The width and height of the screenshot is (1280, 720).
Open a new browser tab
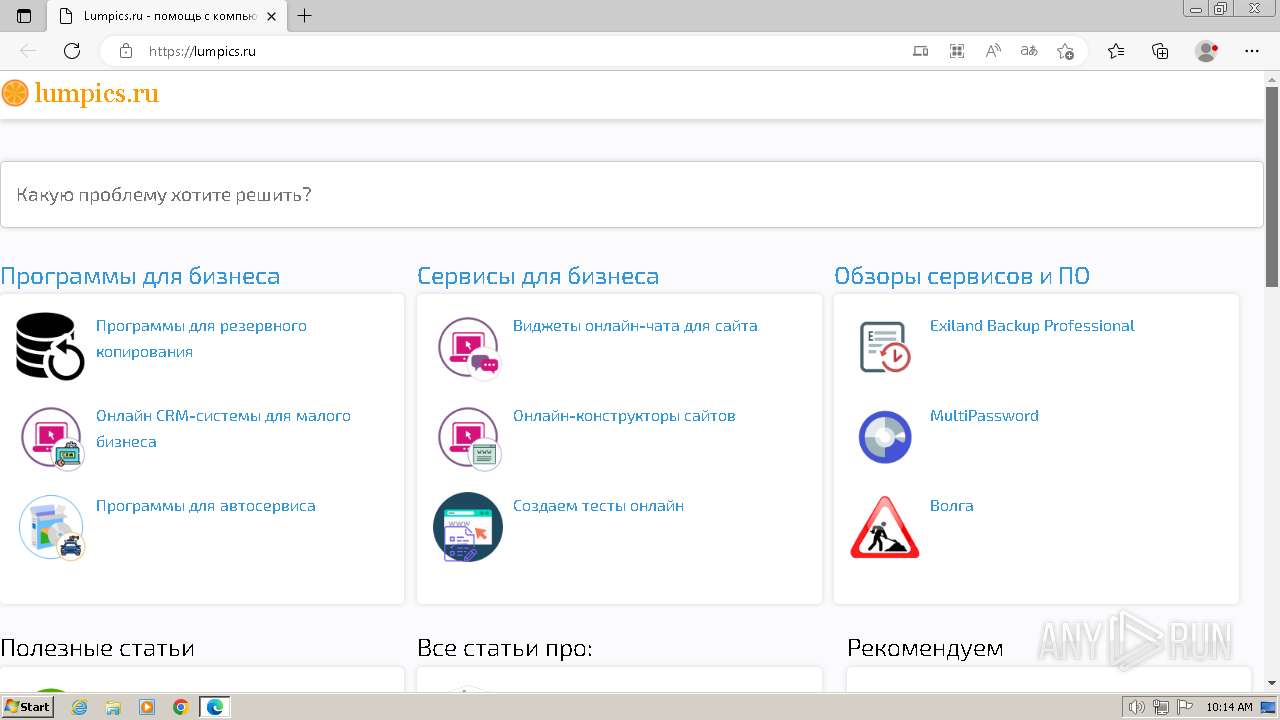[305, 16]
